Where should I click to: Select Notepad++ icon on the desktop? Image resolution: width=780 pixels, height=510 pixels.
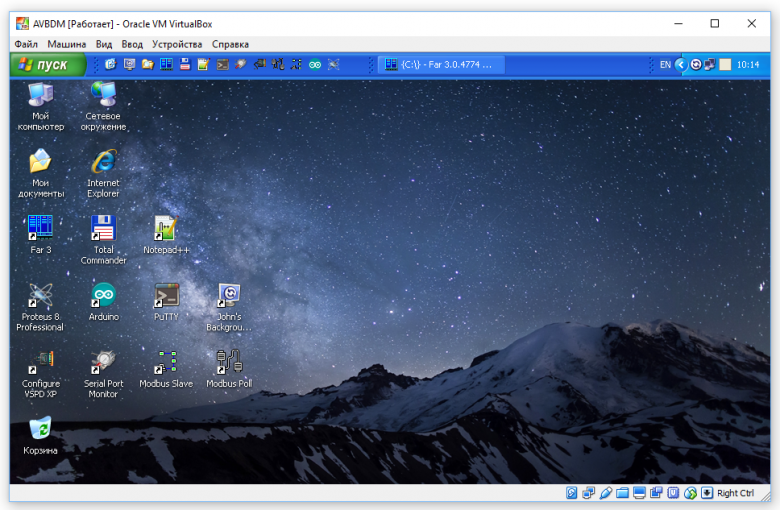[166, 234]
